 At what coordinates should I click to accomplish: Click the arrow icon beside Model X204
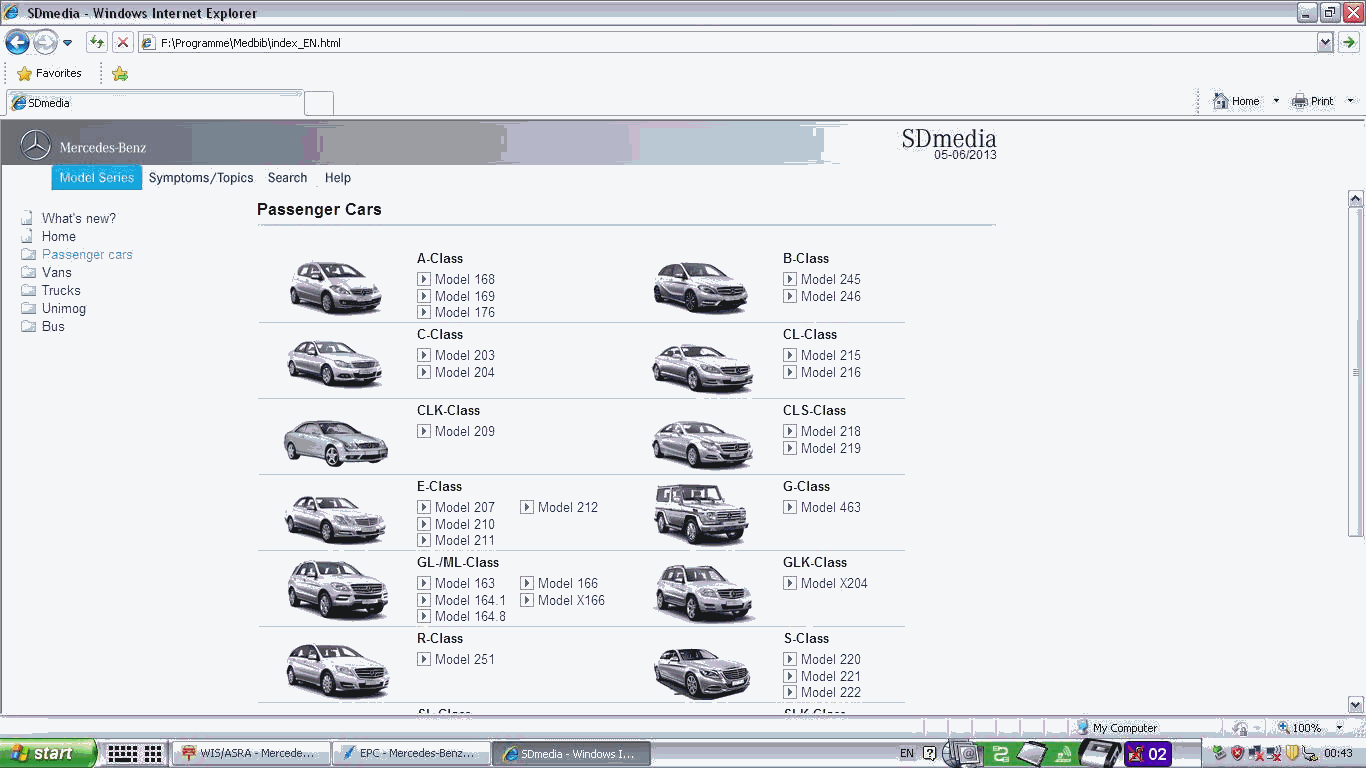pyautogui.click(x=790, y=583)
